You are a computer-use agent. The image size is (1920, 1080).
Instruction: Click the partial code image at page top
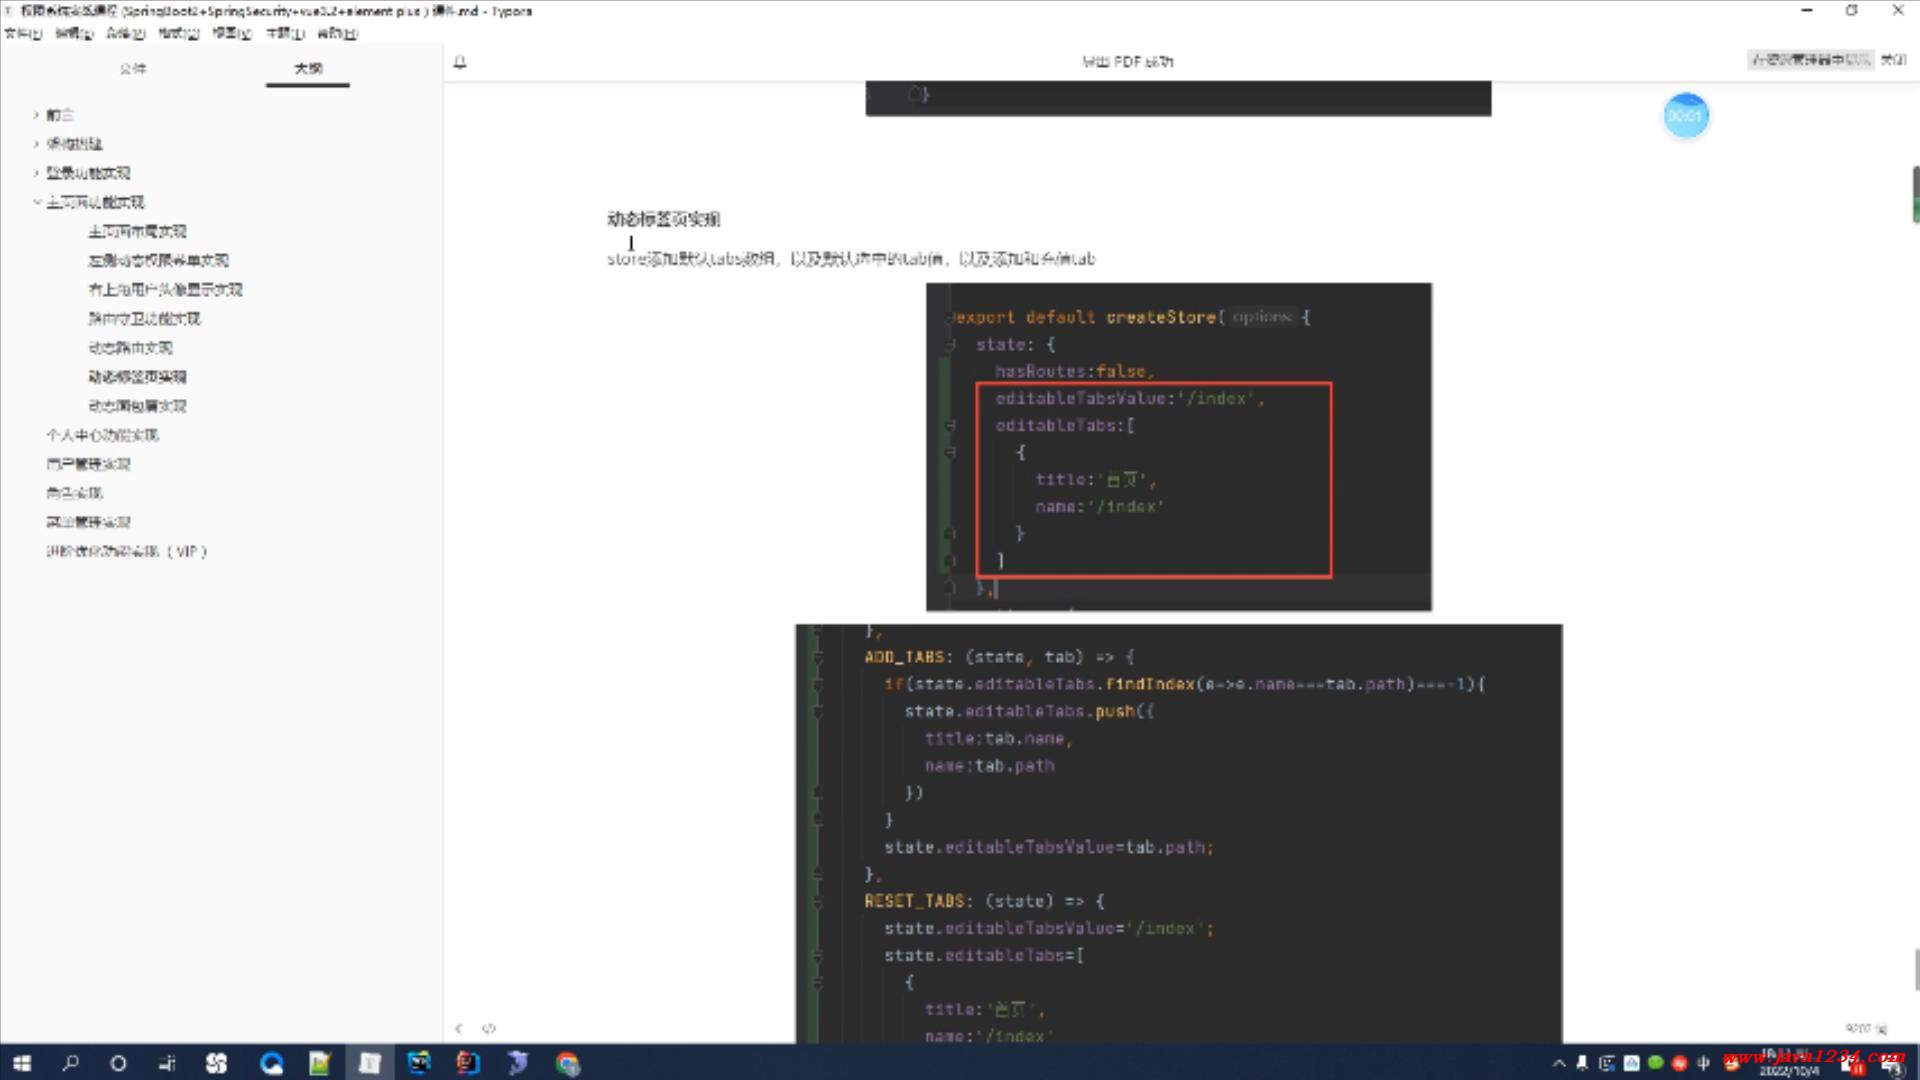(1178, 98)
